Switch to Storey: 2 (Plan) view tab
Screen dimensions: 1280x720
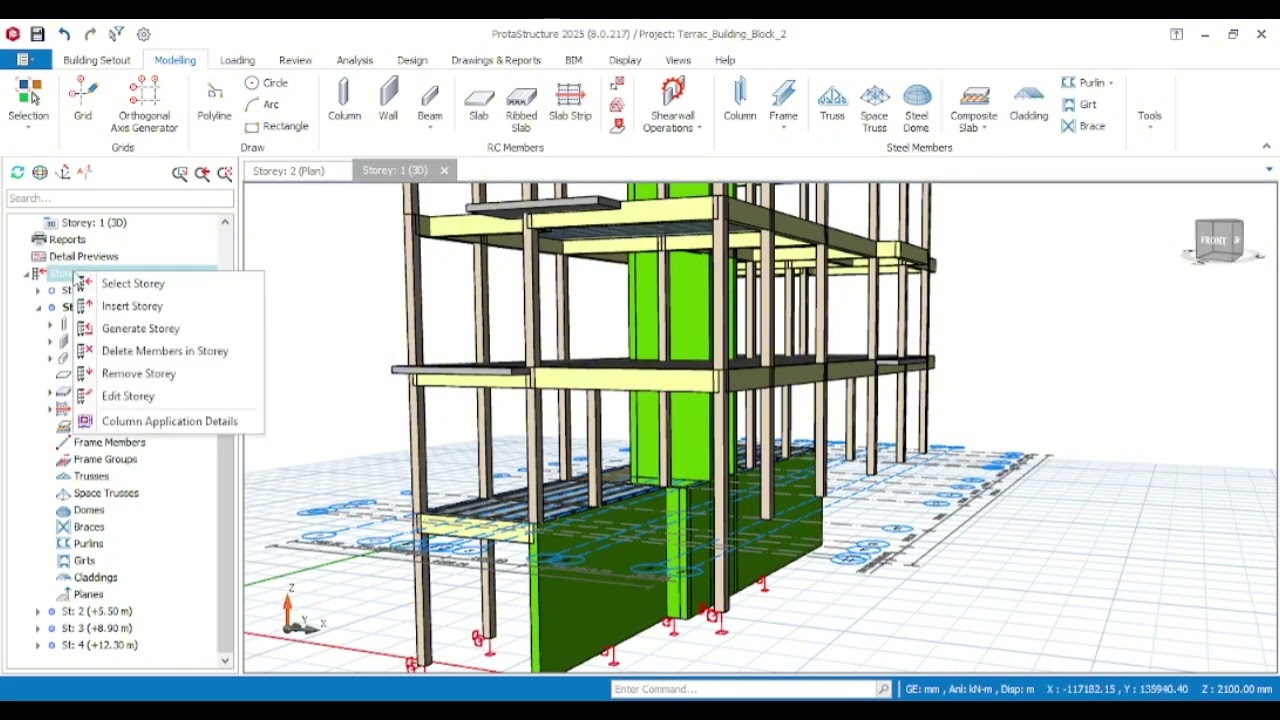(x=289, y=171)
